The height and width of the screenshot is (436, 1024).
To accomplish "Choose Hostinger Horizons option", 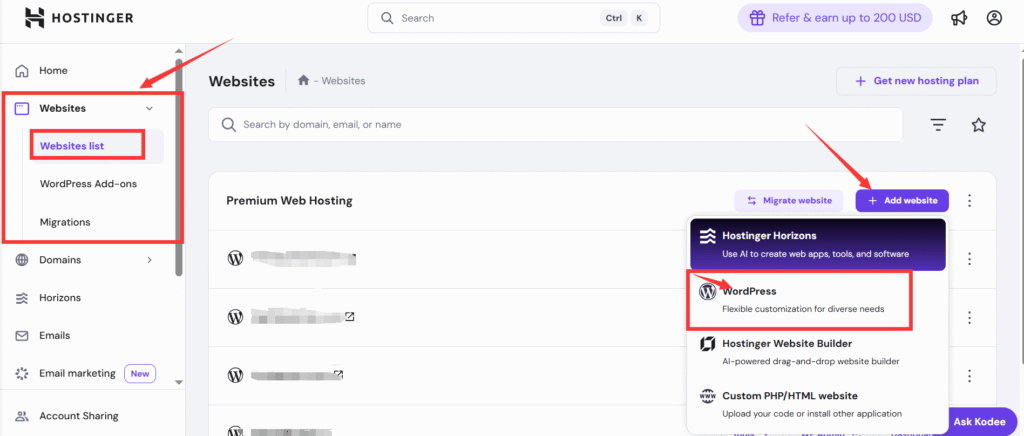I will tap(799, 244).
